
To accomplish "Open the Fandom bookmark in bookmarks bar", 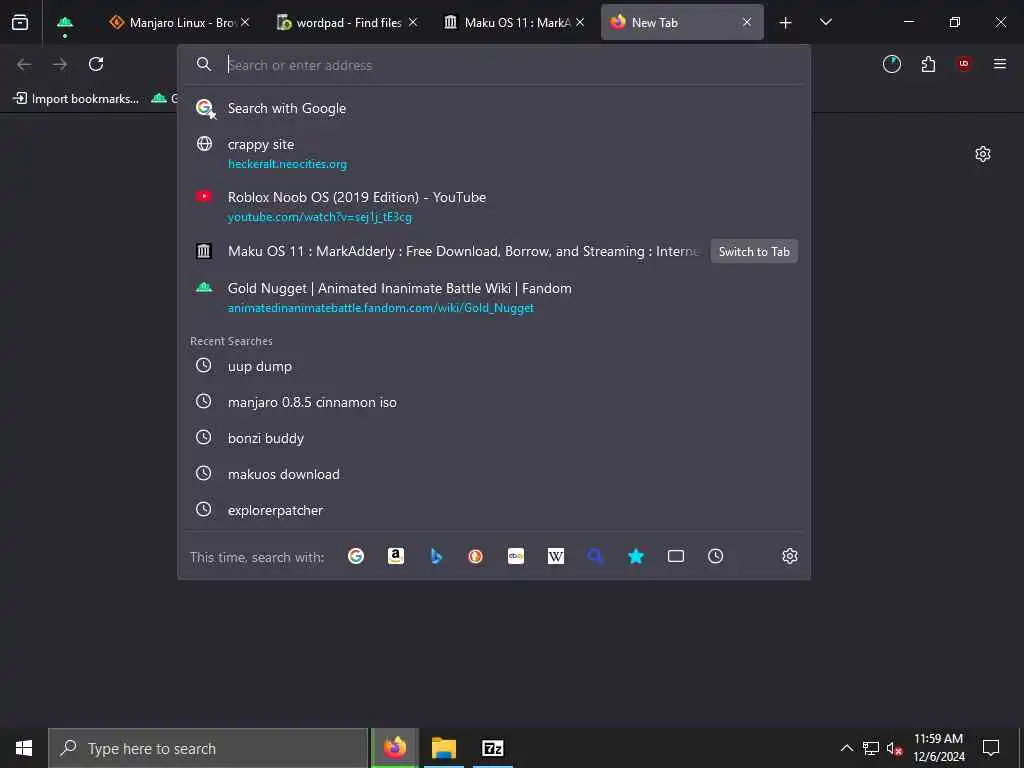I will coord(163,99).
